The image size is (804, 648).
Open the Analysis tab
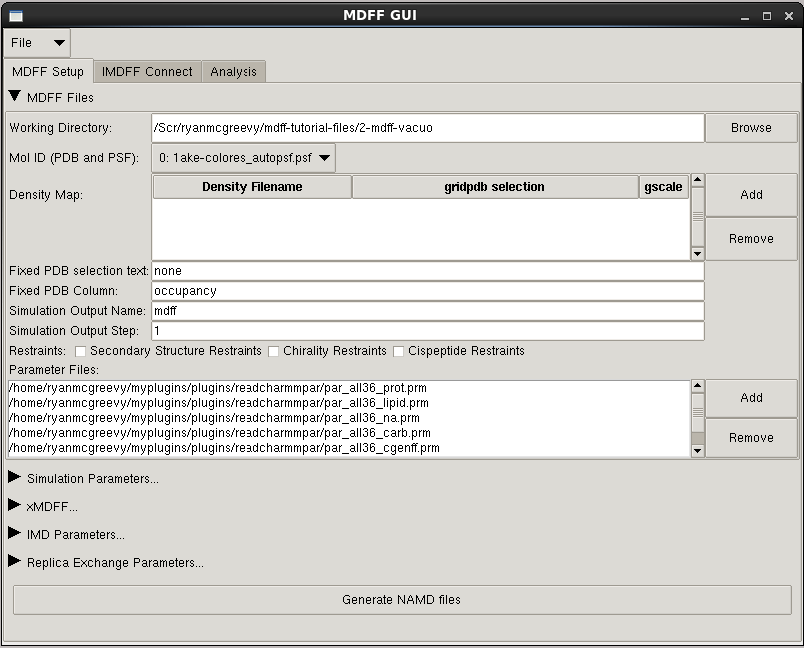(x=233, y=72)
